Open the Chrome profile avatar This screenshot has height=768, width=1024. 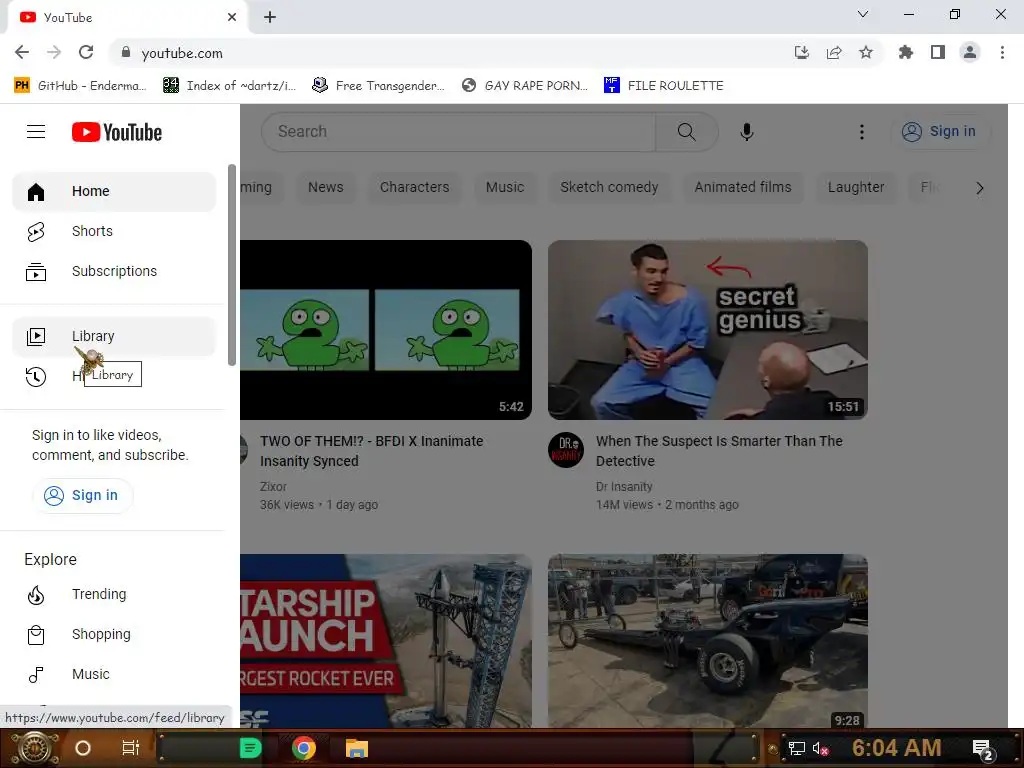pyautogui.click(x=970, y=52)
